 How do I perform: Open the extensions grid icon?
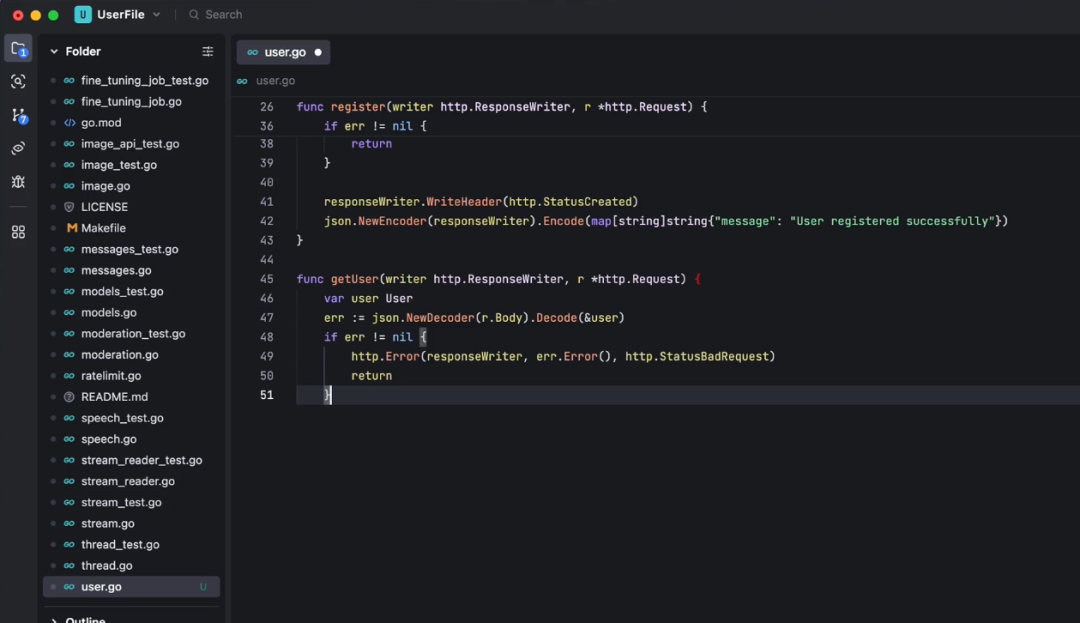click(x=18, y=232)
